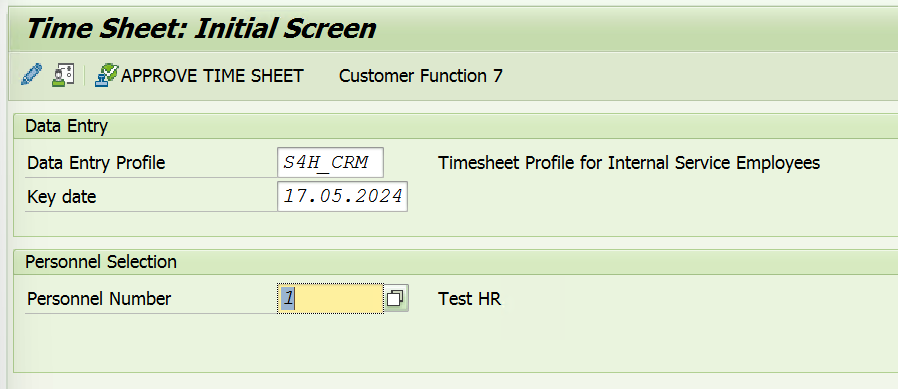Click the Data Entry Profile input field
This screenshot has height=389, width=898.
point(330,163)
